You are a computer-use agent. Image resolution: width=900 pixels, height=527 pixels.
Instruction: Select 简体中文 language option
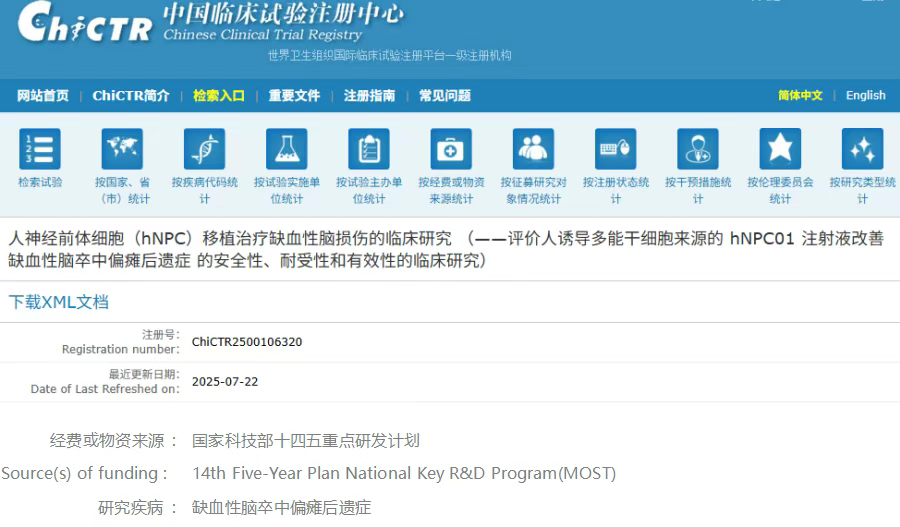coord(800,96)
